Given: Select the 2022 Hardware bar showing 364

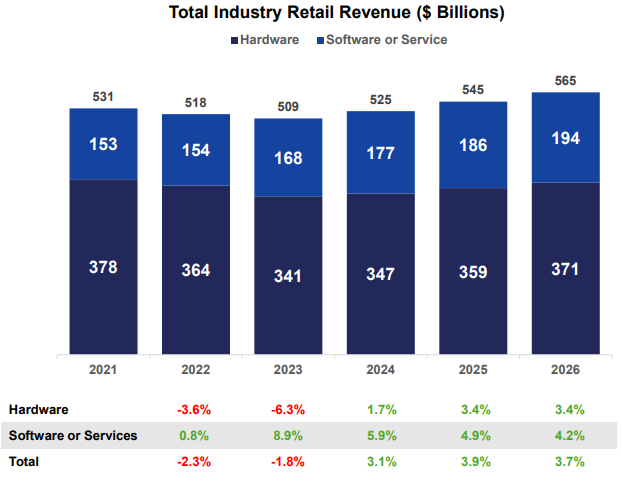Looking at the screenshot, I should pos(196,270).
